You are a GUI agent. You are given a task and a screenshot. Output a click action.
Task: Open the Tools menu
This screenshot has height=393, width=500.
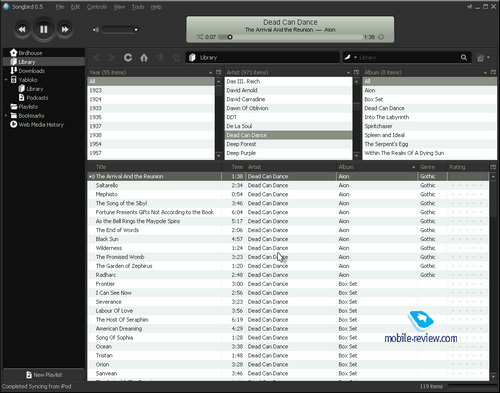click(x=138, y=7)
